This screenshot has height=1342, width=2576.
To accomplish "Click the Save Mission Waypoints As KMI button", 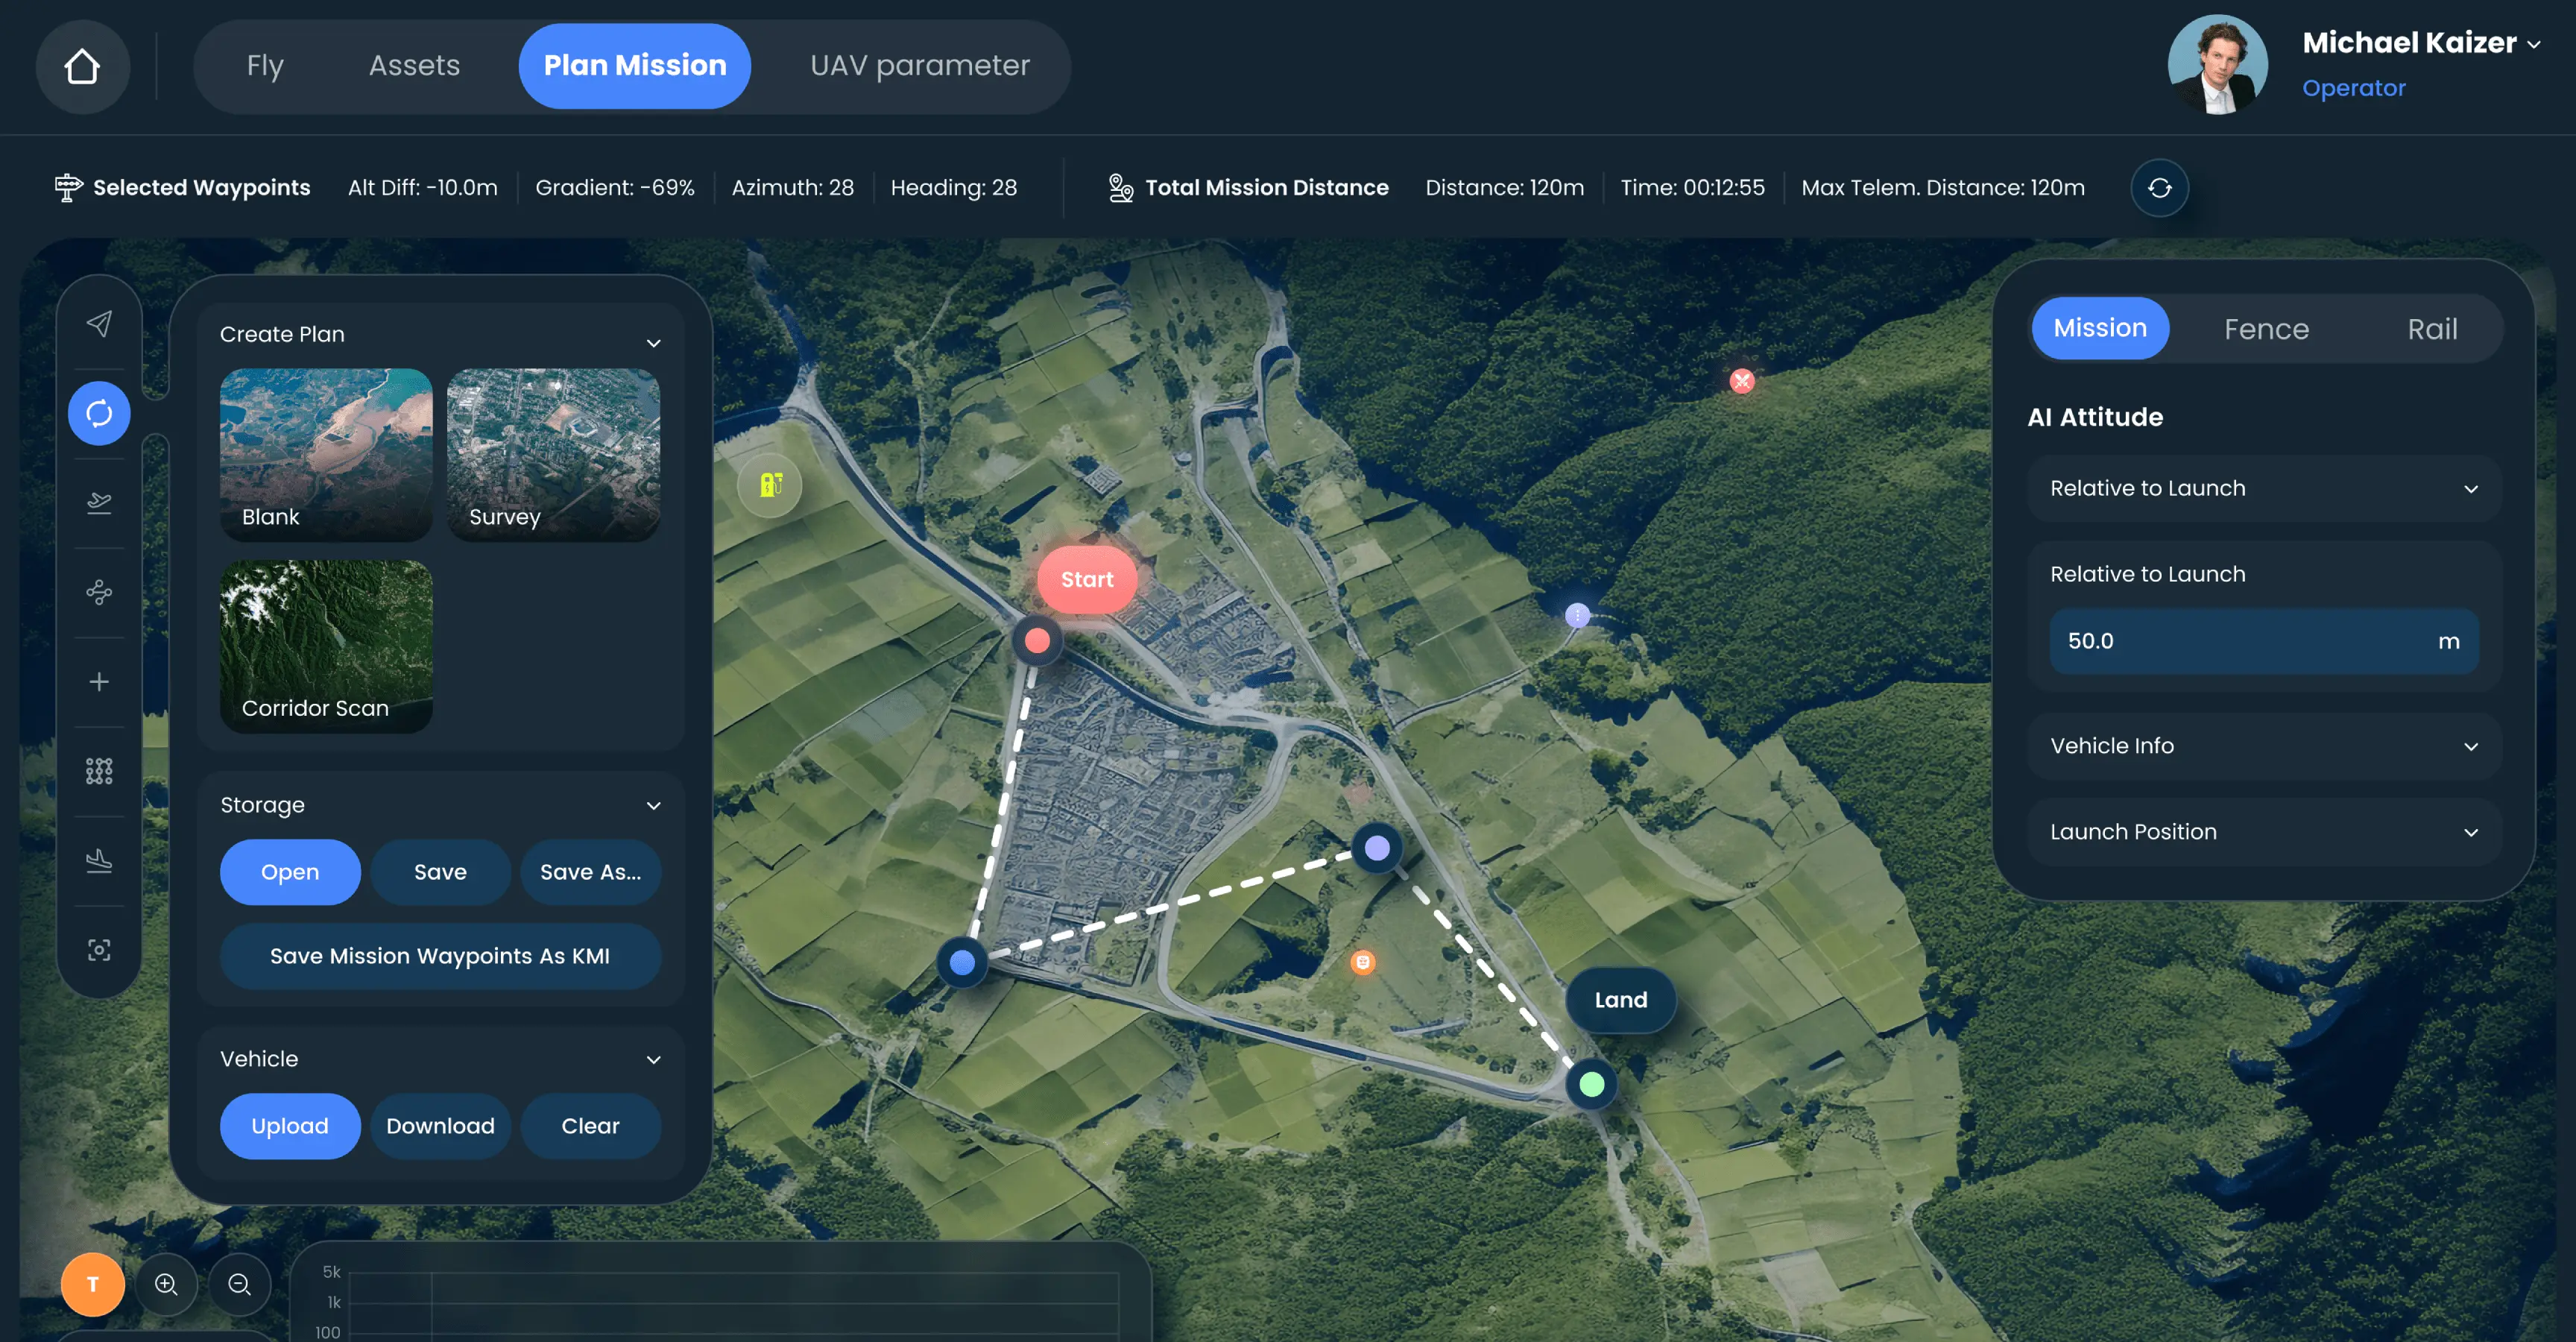I will tap(440, 956).
